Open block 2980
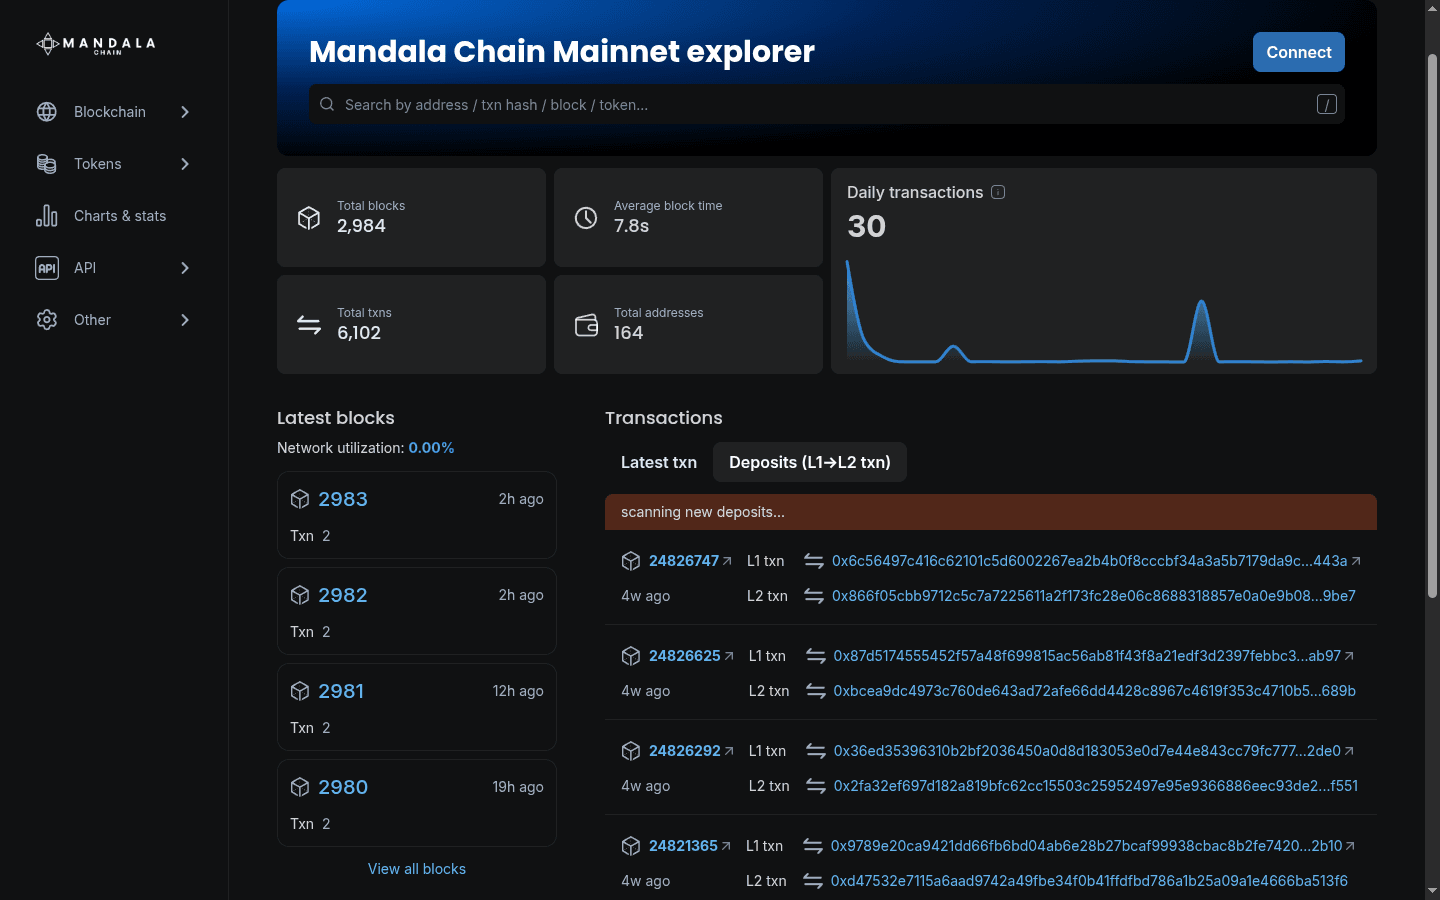Image resolution: width=1440 pixels, height=900 pixels. click(343, 787)
